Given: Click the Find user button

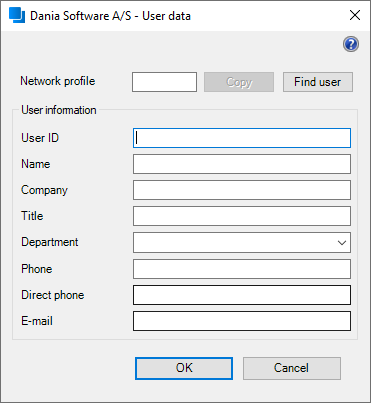Looking at the screenshot, I should pos(318,82).
